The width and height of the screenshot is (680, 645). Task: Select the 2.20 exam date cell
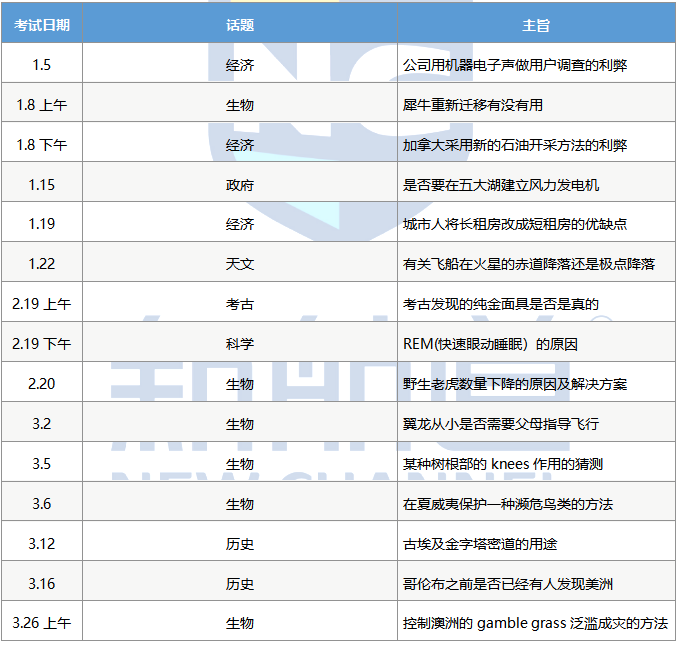pos(42,384)
